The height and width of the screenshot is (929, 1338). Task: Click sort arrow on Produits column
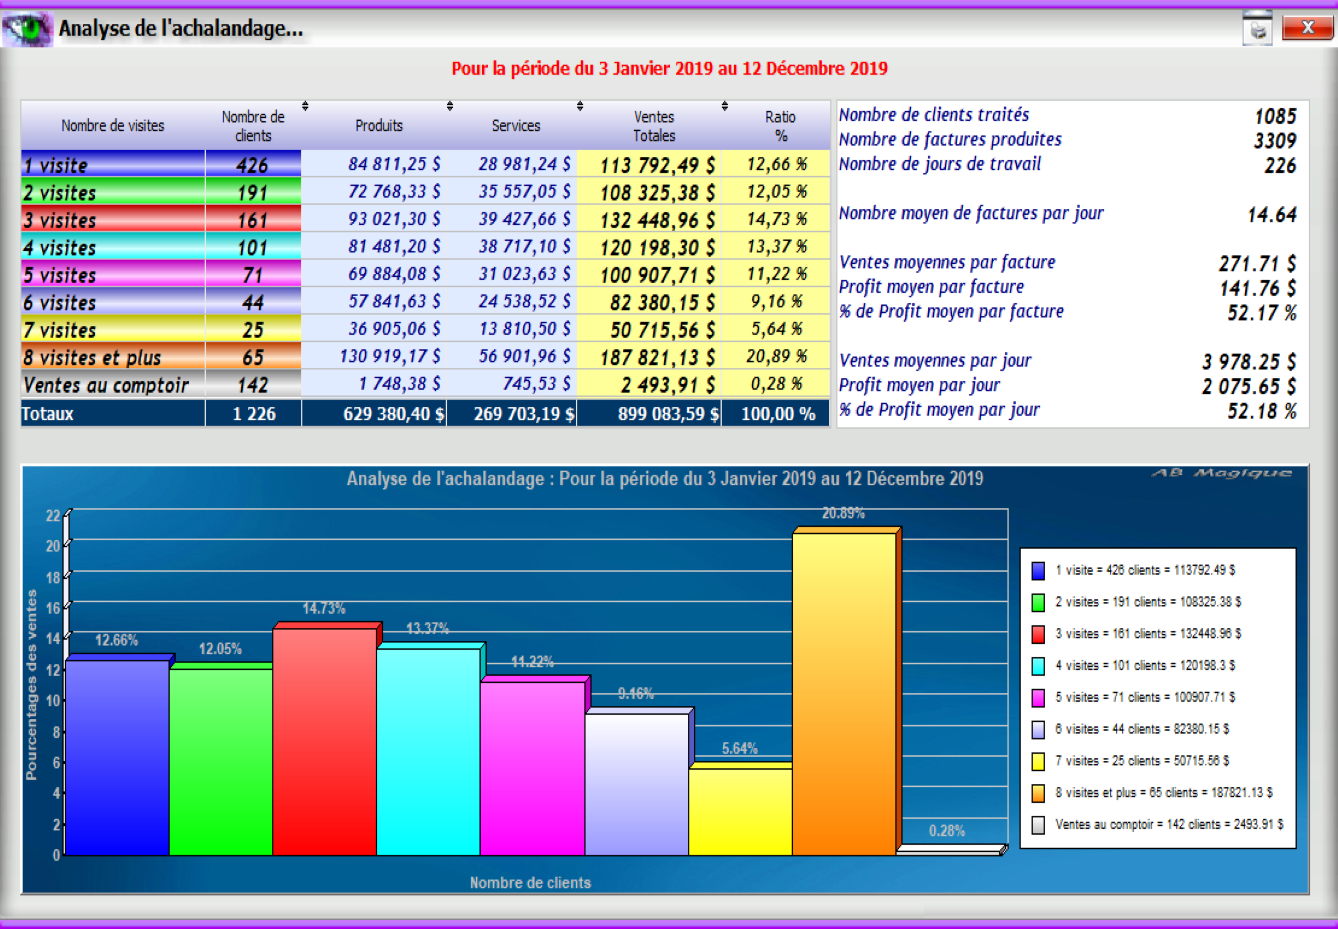(x=450, y=106)
